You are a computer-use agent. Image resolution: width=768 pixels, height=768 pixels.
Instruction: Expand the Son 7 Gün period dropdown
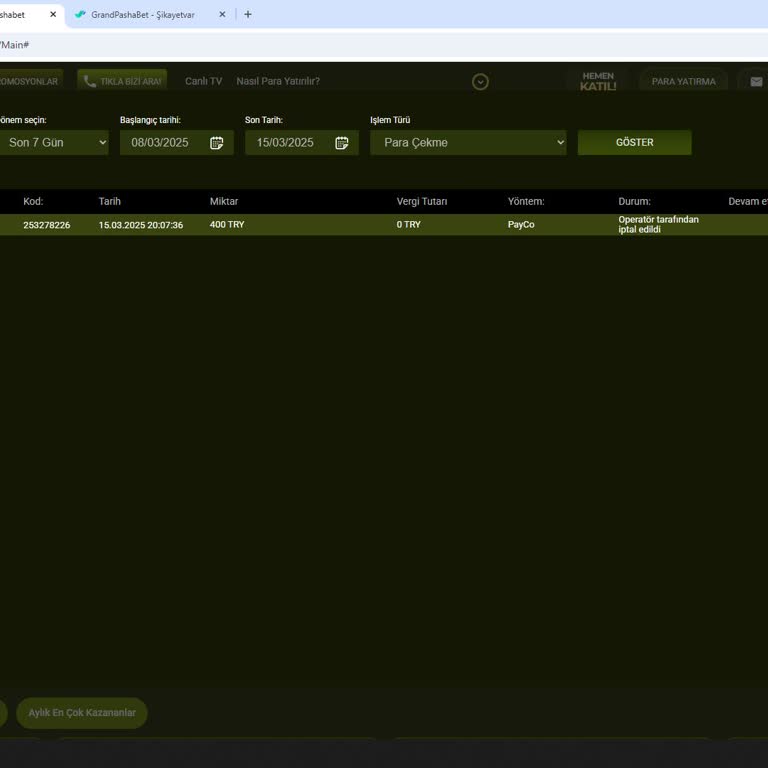53,143
